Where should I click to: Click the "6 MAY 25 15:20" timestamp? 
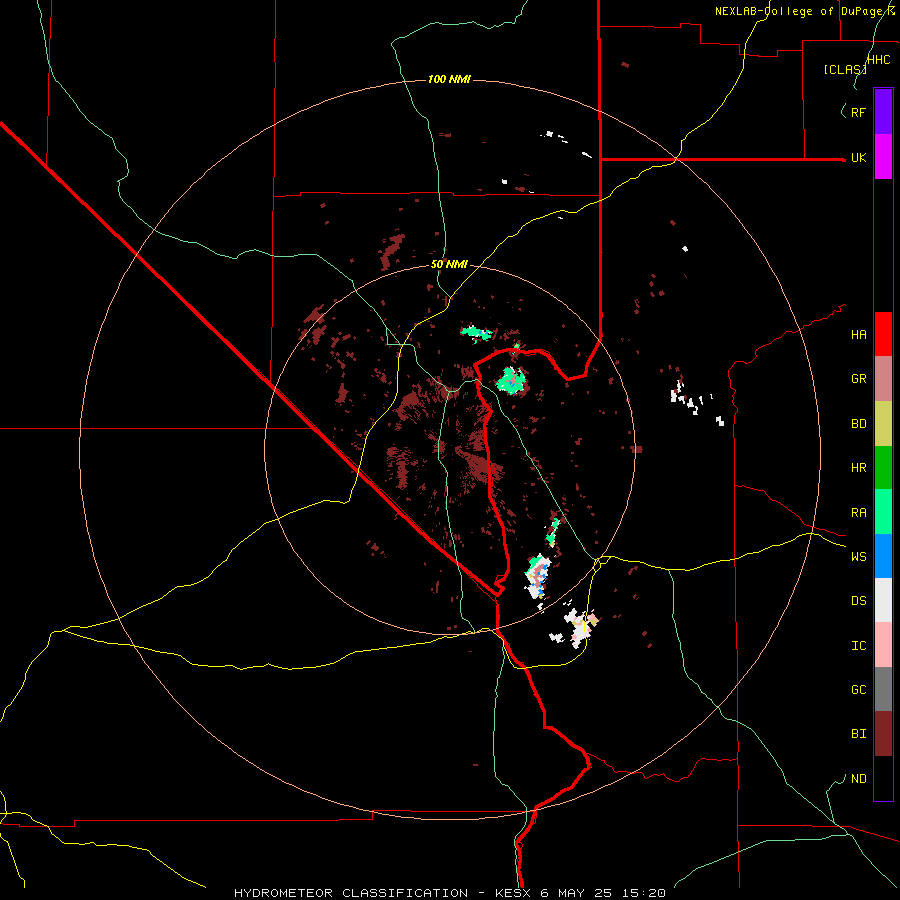602,893
